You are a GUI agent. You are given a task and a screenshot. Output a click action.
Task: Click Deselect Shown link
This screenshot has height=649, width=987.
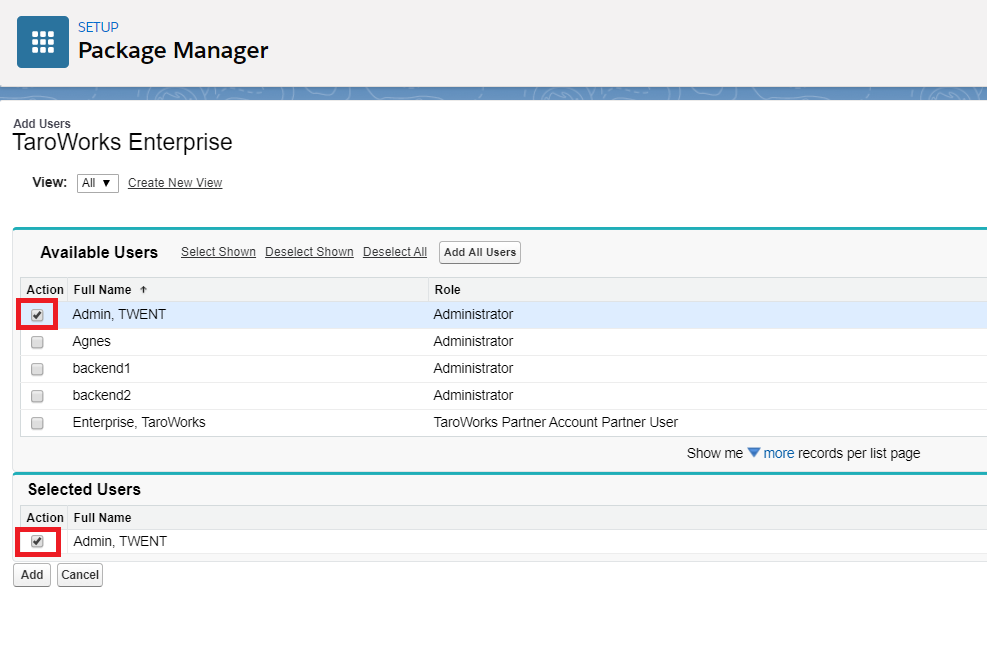coord(309,252)
